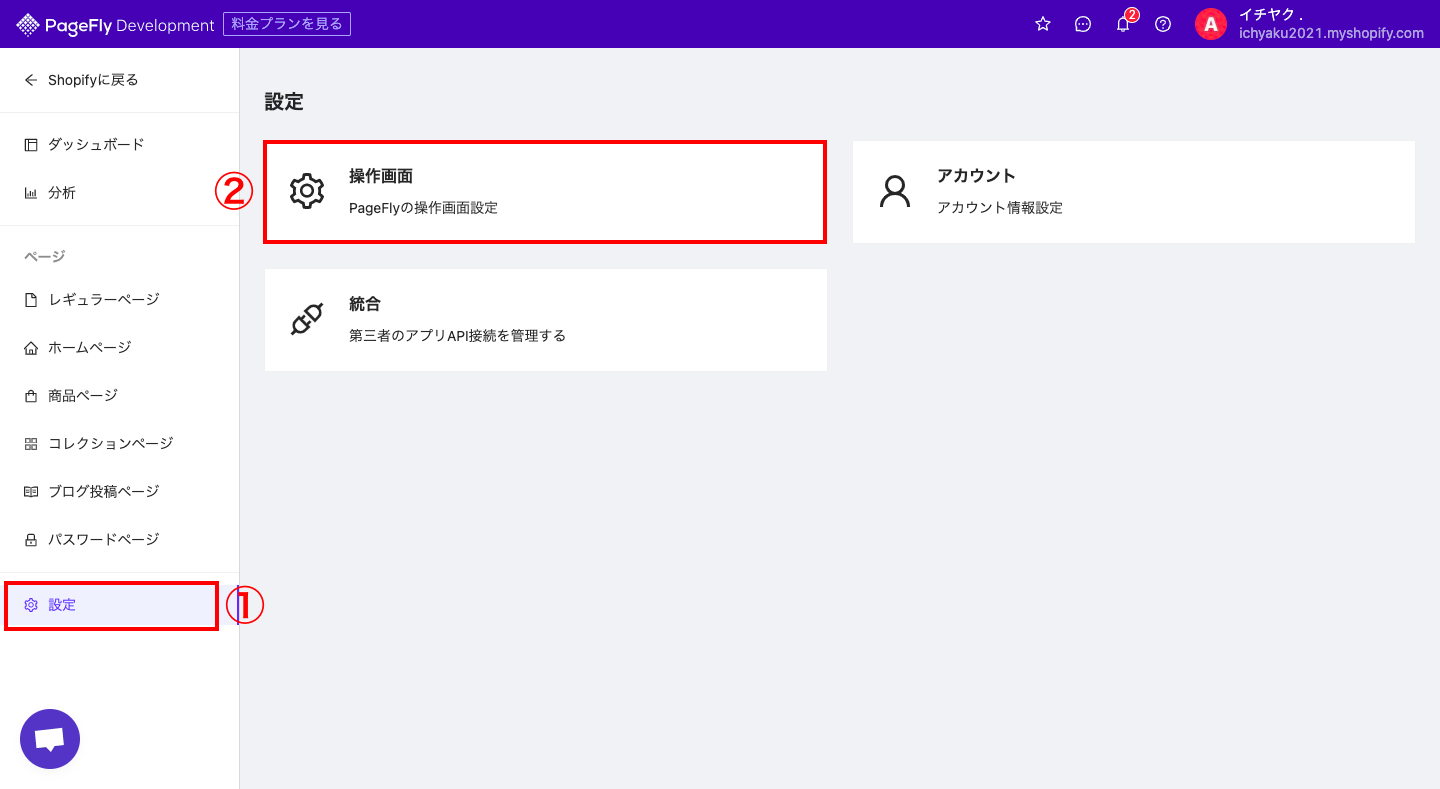1440x789 pixels.
Task: Click the ホームページ house icon
Action: click(31, 348)
